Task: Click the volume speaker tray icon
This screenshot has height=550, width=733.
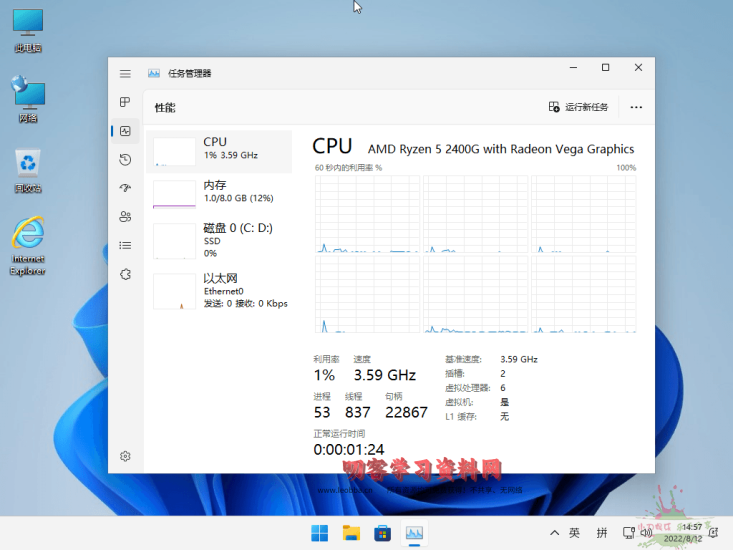Action: 646,533
